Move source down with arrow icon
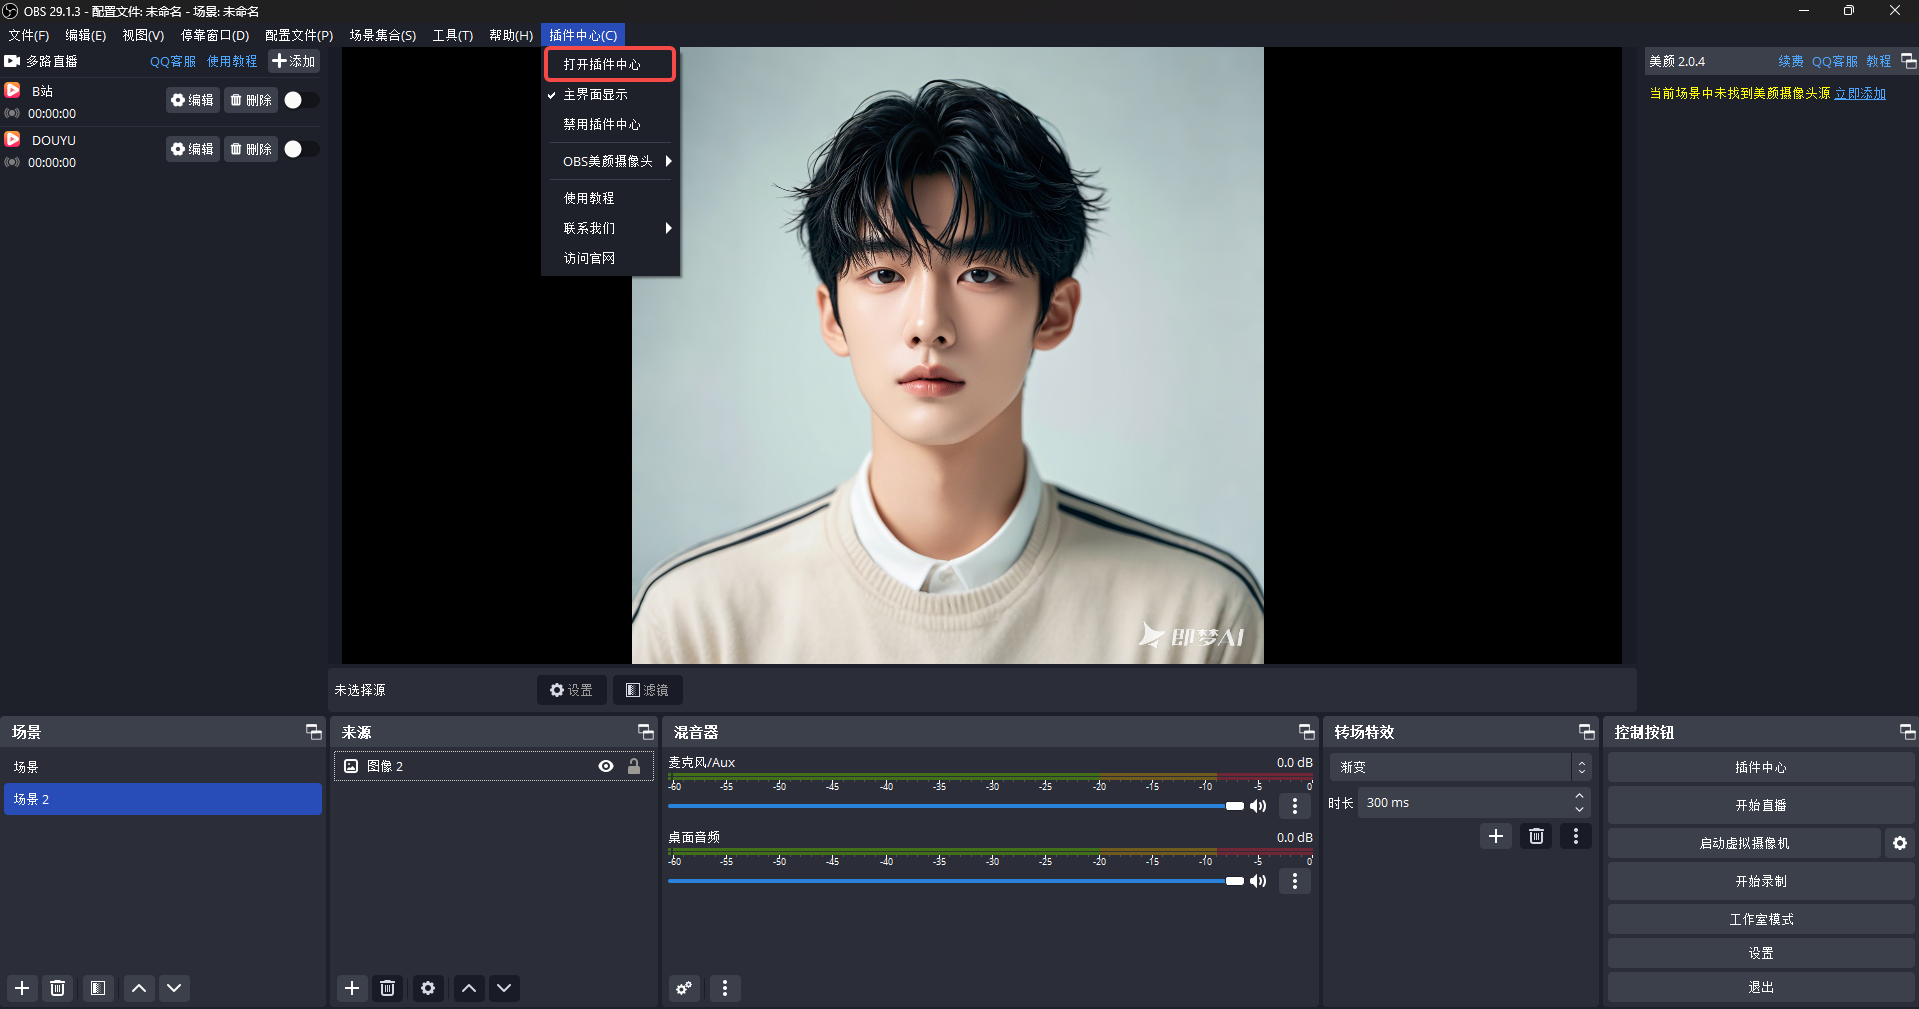The image size is (1919, 1009). (504, 988)
